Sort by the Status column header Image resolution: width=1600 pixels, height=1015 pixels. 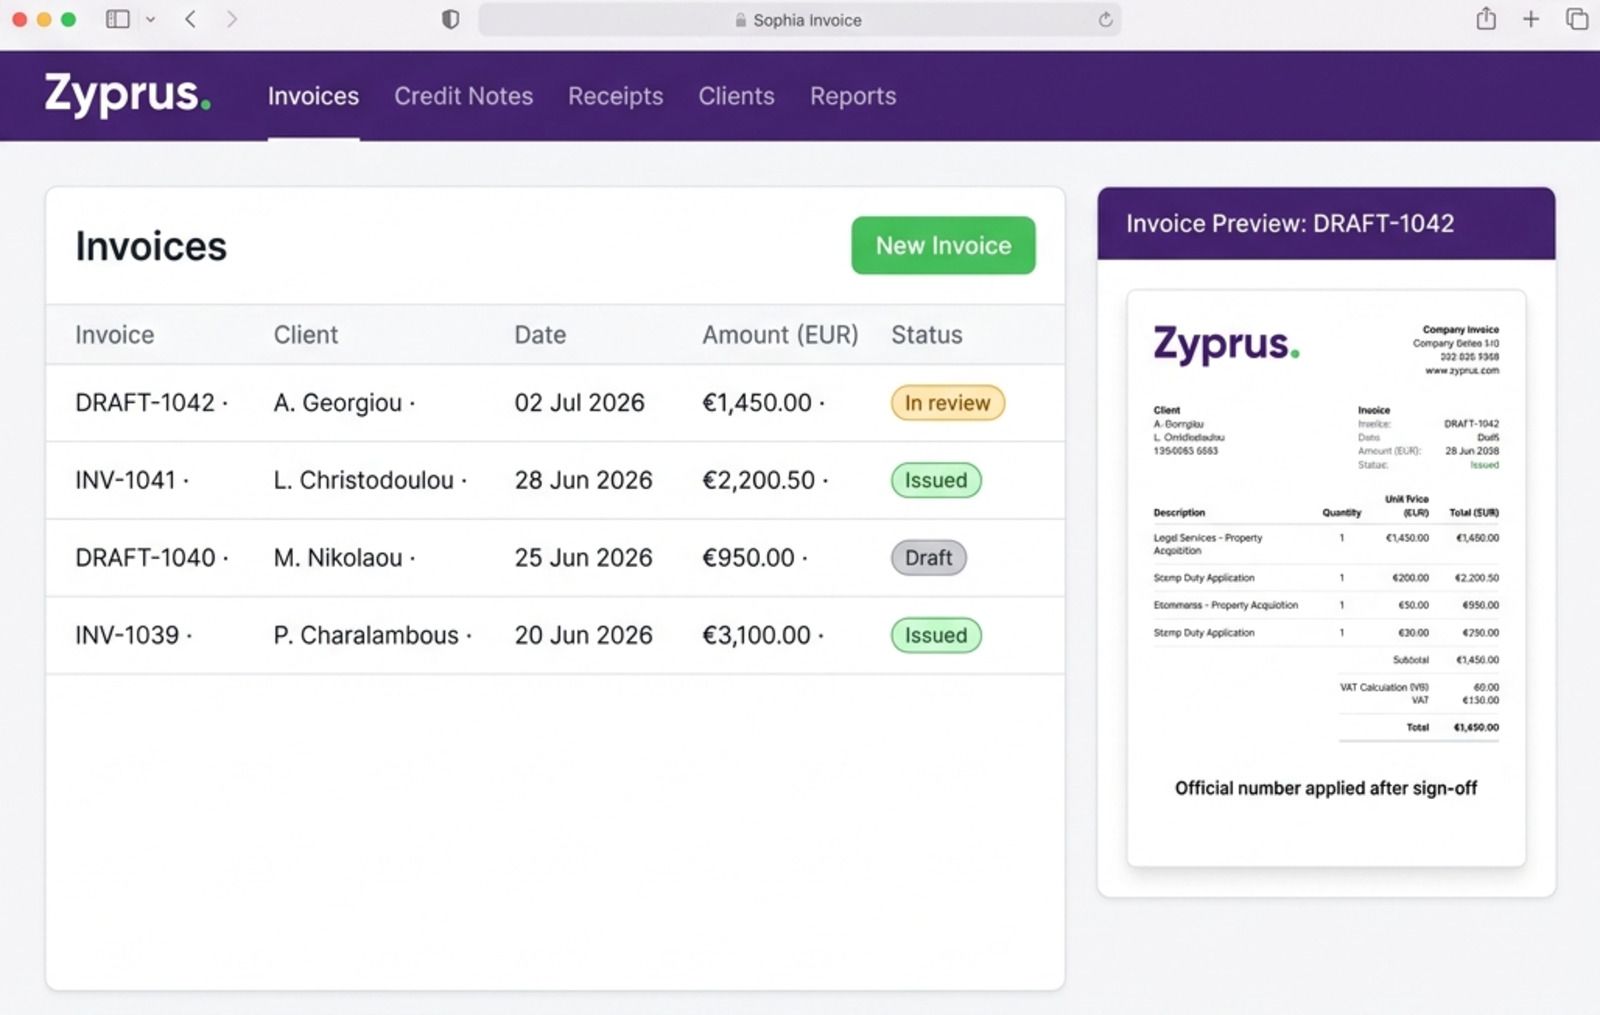point(927,335)
